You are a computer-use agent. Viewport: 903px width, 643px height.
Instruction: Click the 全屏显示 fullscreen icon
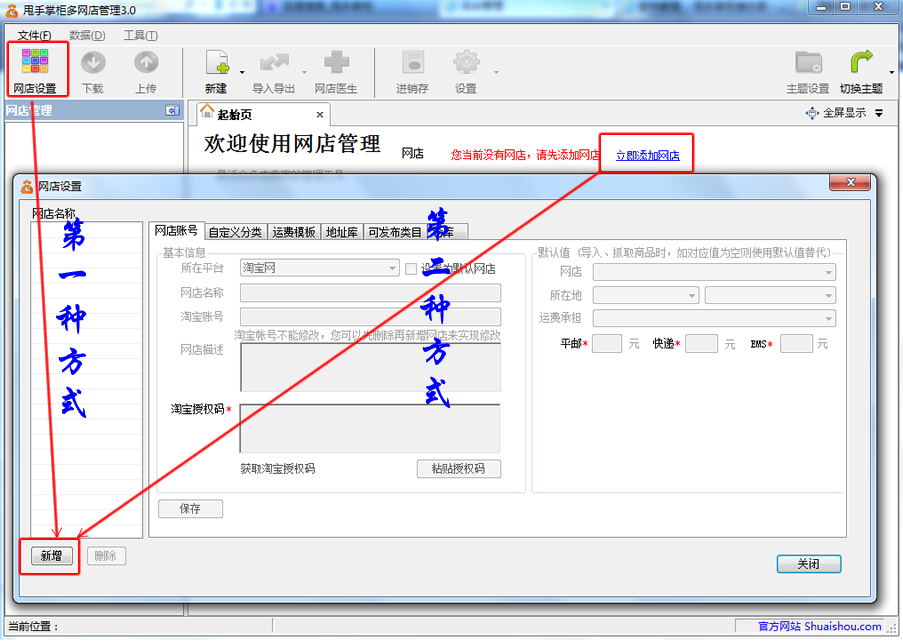point(811,113)
